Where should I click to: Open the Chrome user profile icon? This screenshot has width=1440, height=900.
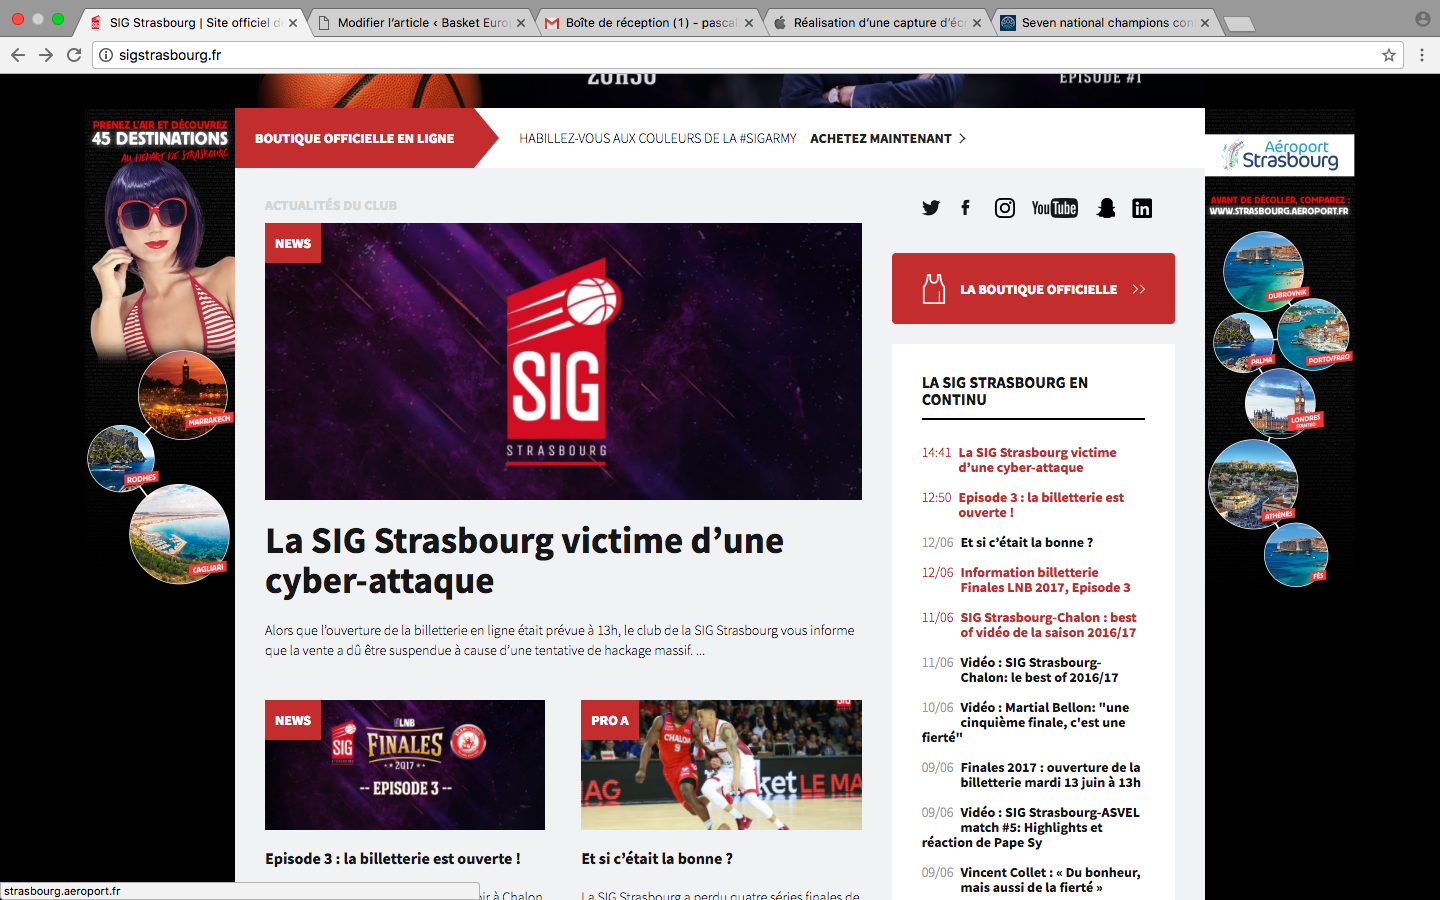point(1423,19)
